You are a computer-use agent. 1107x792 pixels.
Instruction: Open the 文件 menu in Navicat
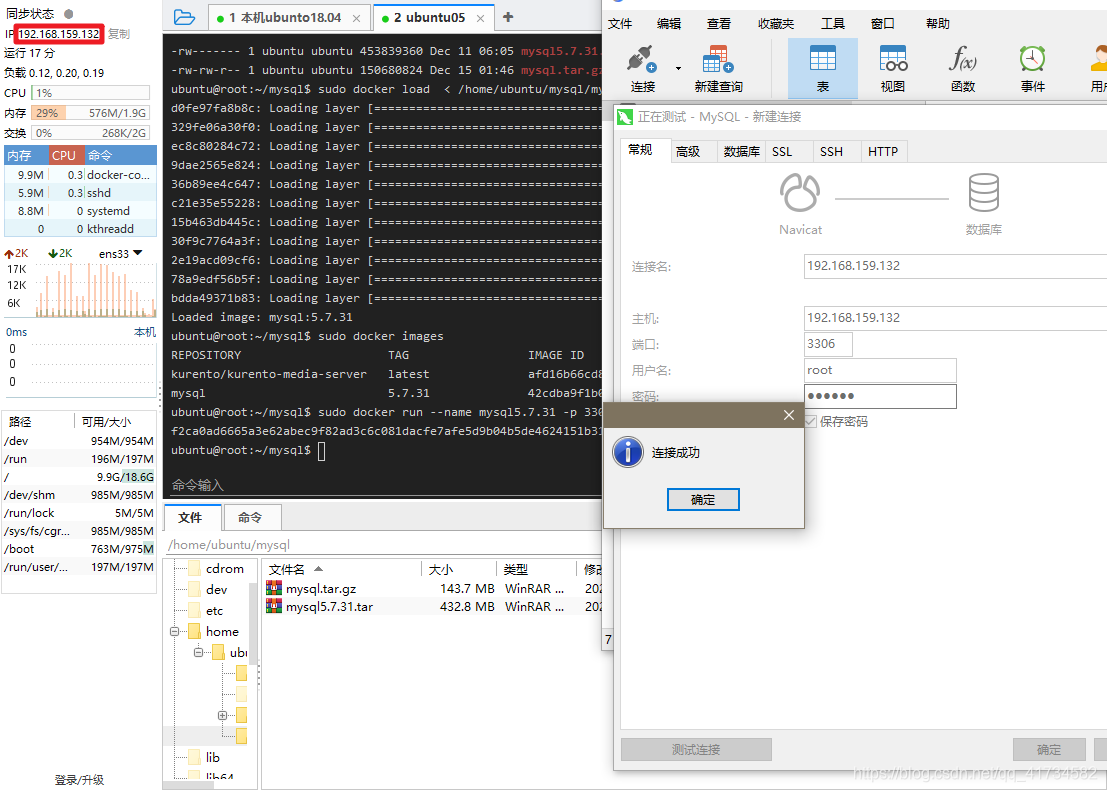[x=620, y=23]
